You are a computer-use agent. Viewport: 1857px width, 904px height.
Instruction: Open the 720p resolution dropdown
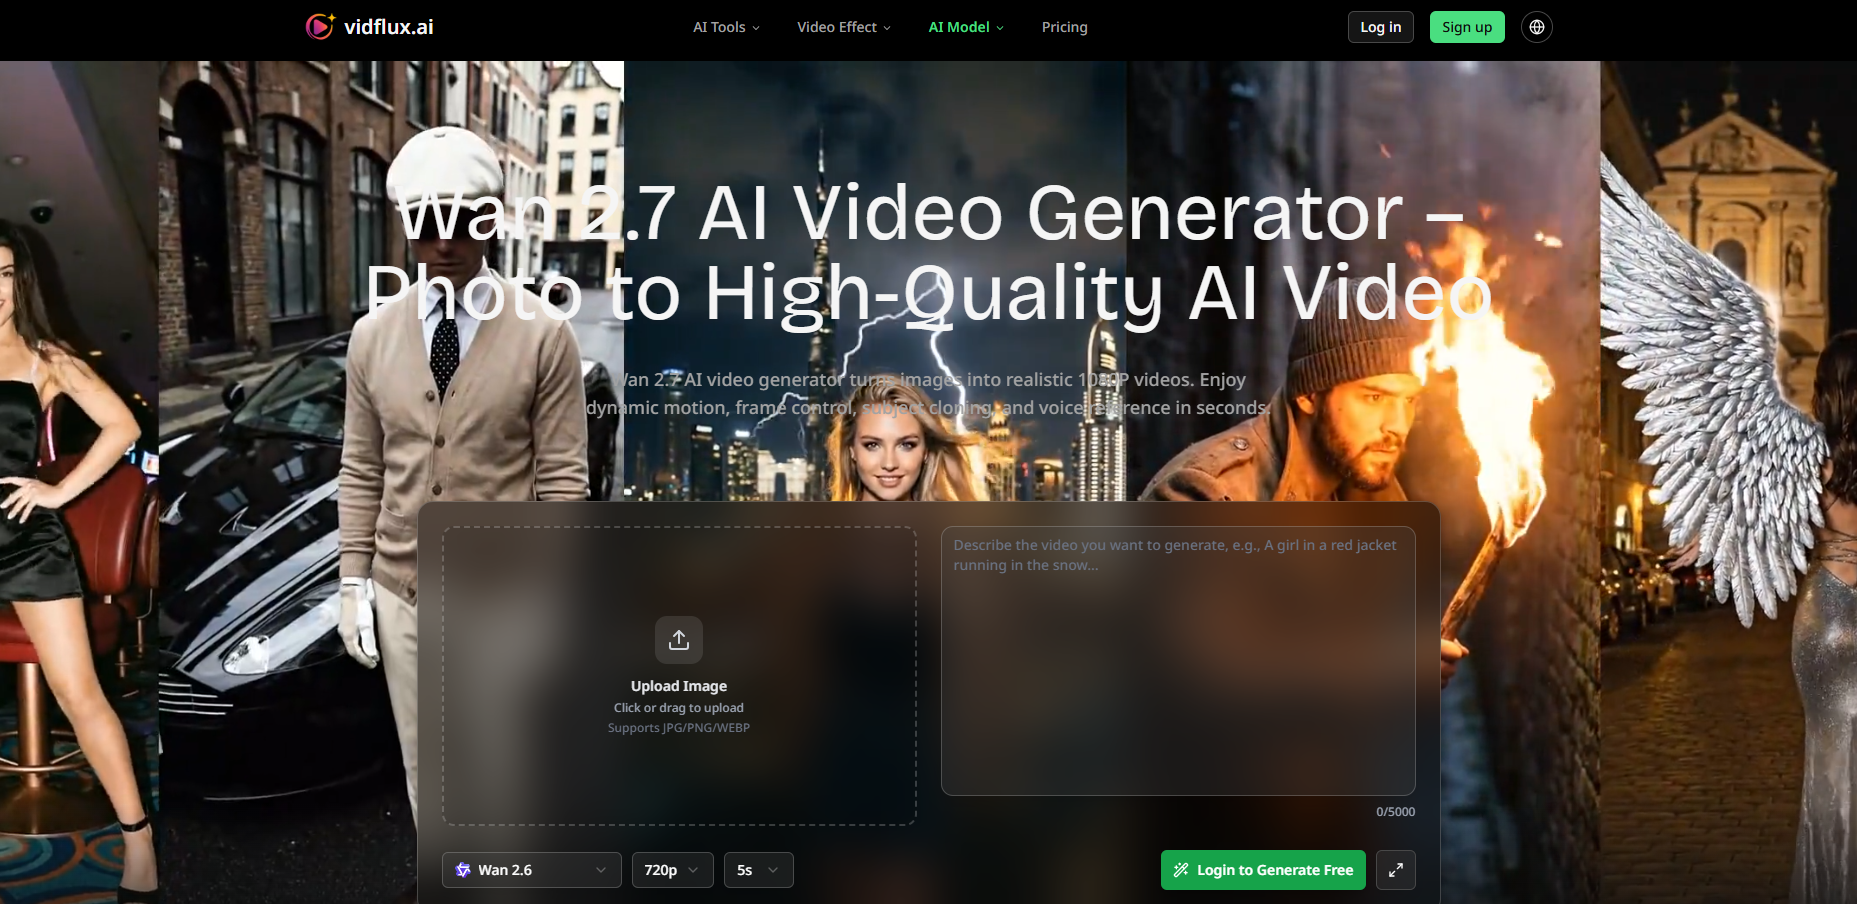pos(672,870)
